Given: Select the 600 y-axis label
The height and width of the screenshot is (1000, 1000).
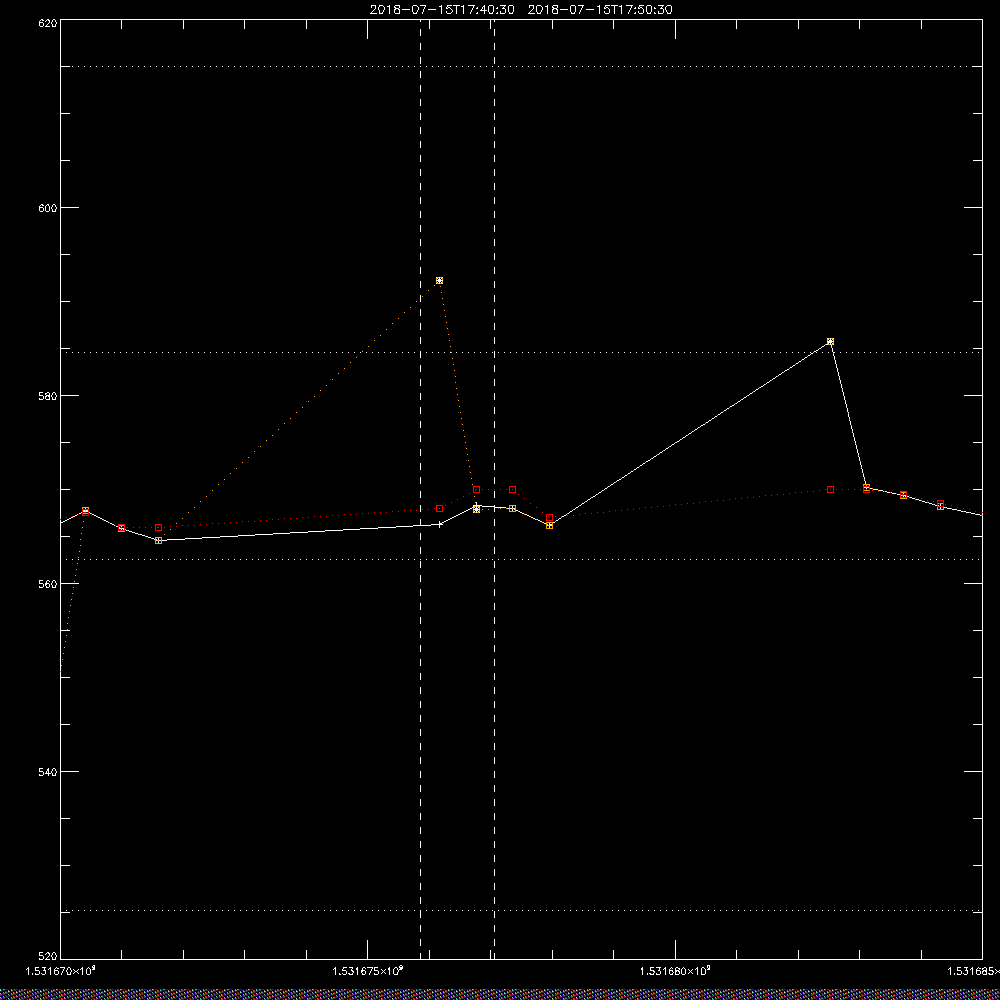Looking at the screenshot, I should click(x=49, y=208).
